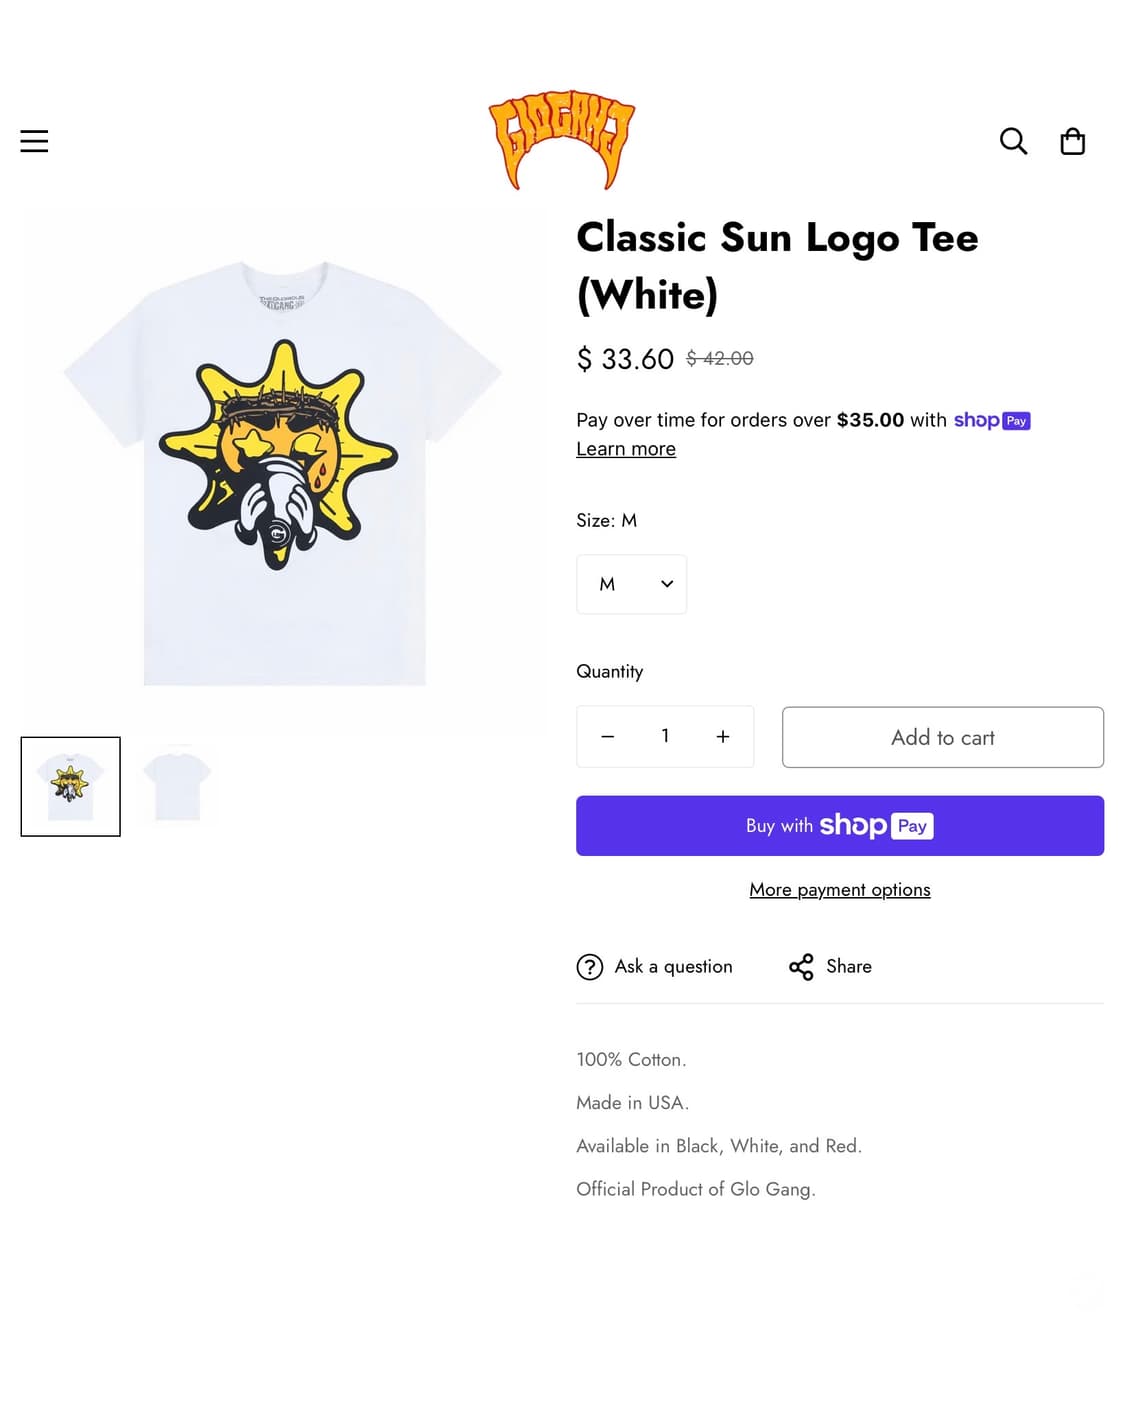The width and height of the screenshot is (1125, 1406).
Task: Add the tee to cart
Action: (x=942, y=738)
